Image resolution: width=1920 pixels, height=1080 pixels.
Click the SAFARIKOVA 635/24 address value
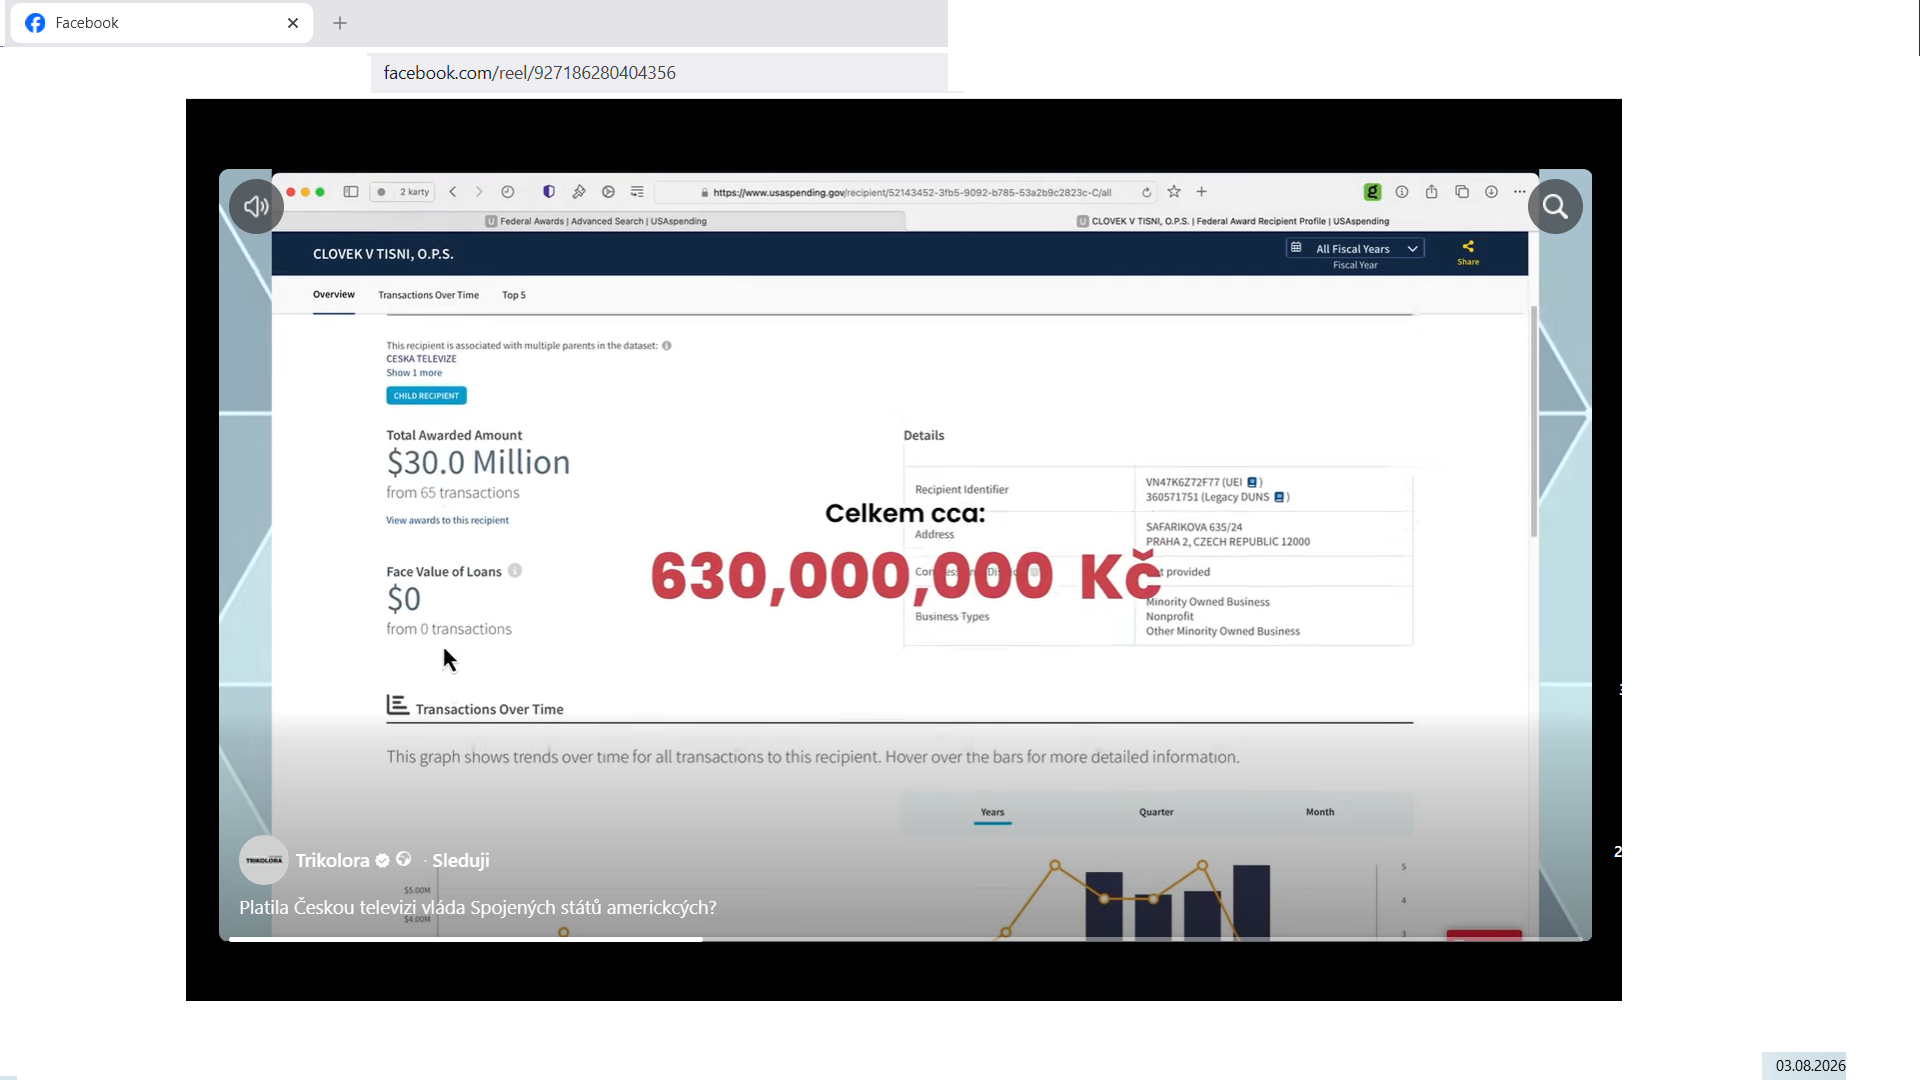pyautogui.click(x=1194, y=527)
